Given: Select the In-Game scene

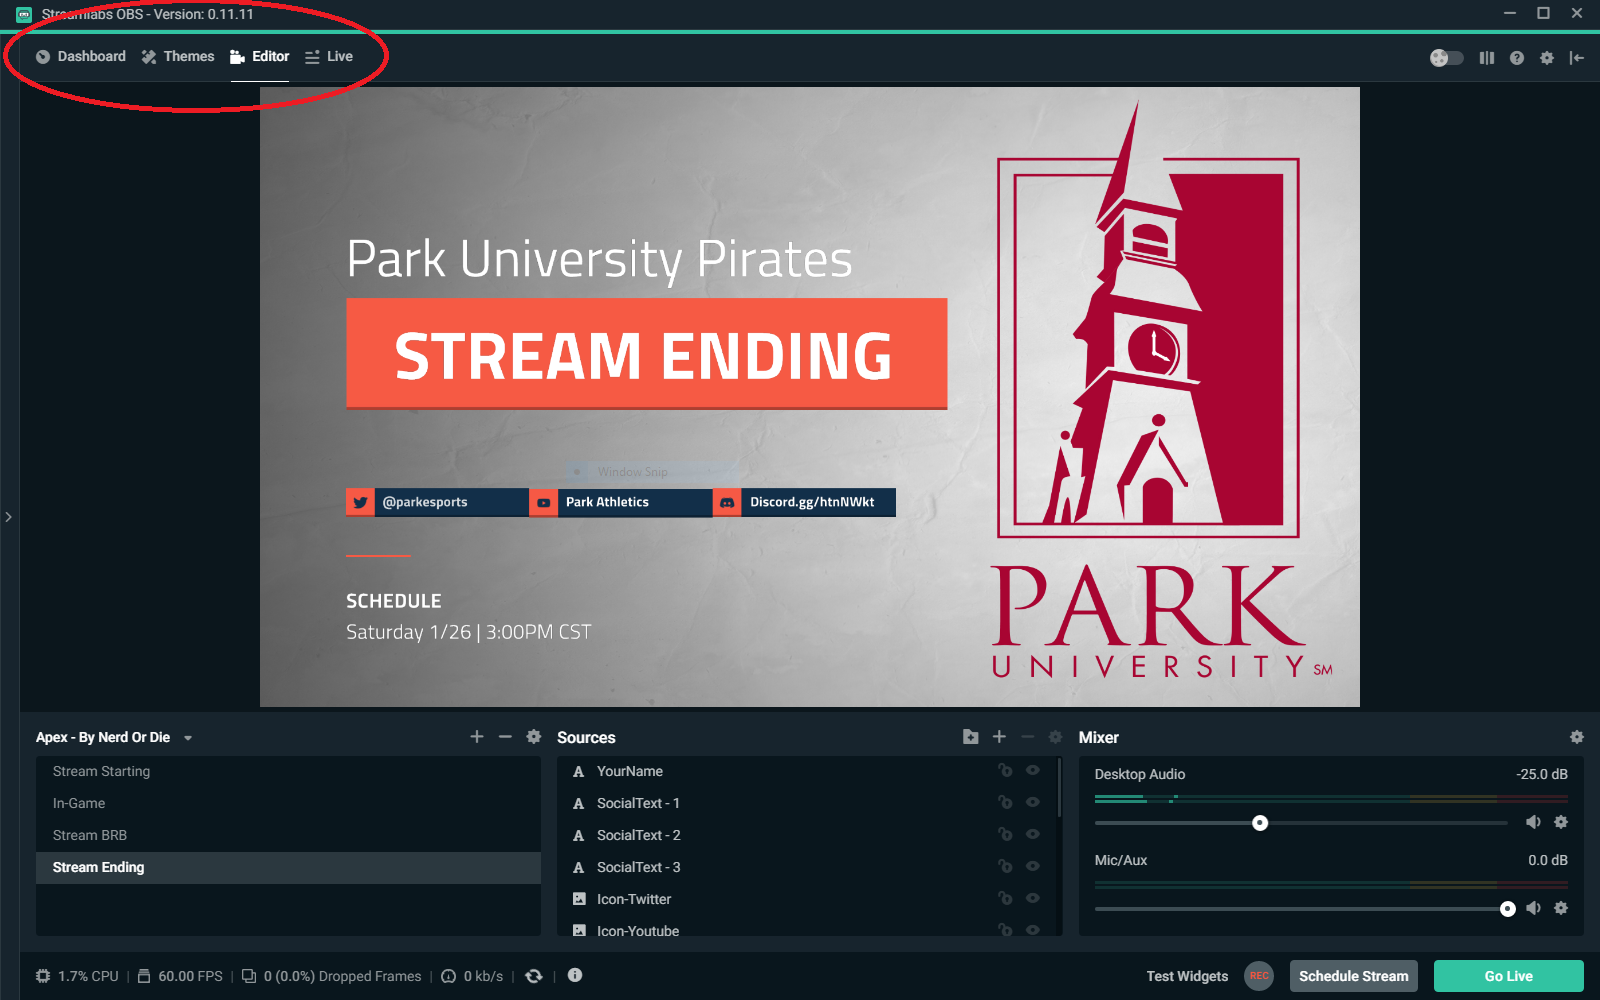Looking at the screenshot, I should (288, 804).
